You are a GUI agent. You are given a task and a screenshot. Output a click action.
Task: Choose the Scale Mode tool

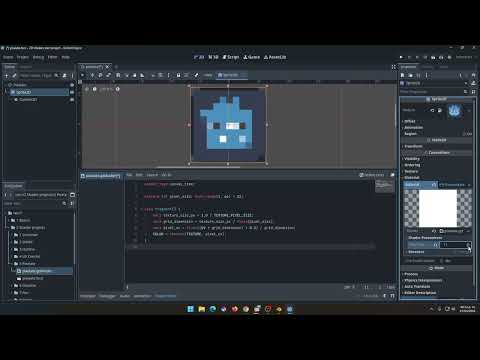108,75
